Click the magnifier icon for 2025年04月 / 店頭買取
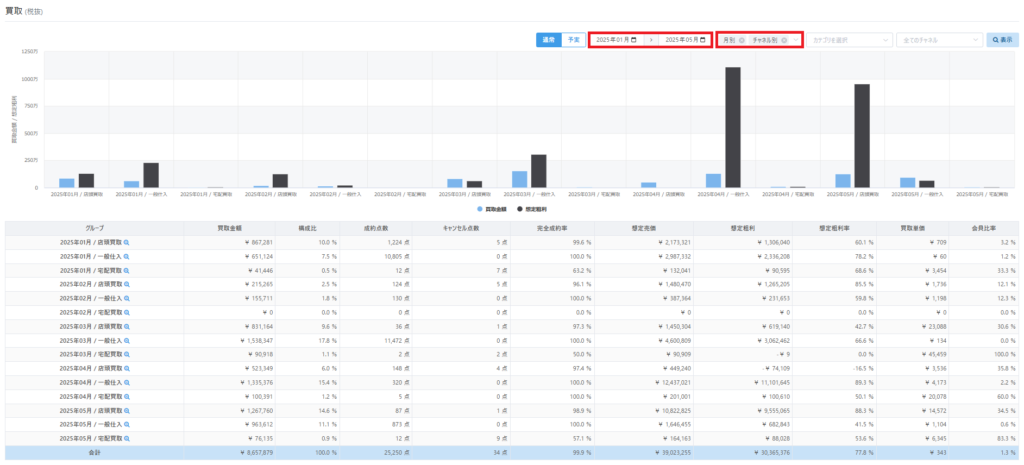Image resolution: width=1024 pixels, height=465 pixels. click(x=126, y=368)
